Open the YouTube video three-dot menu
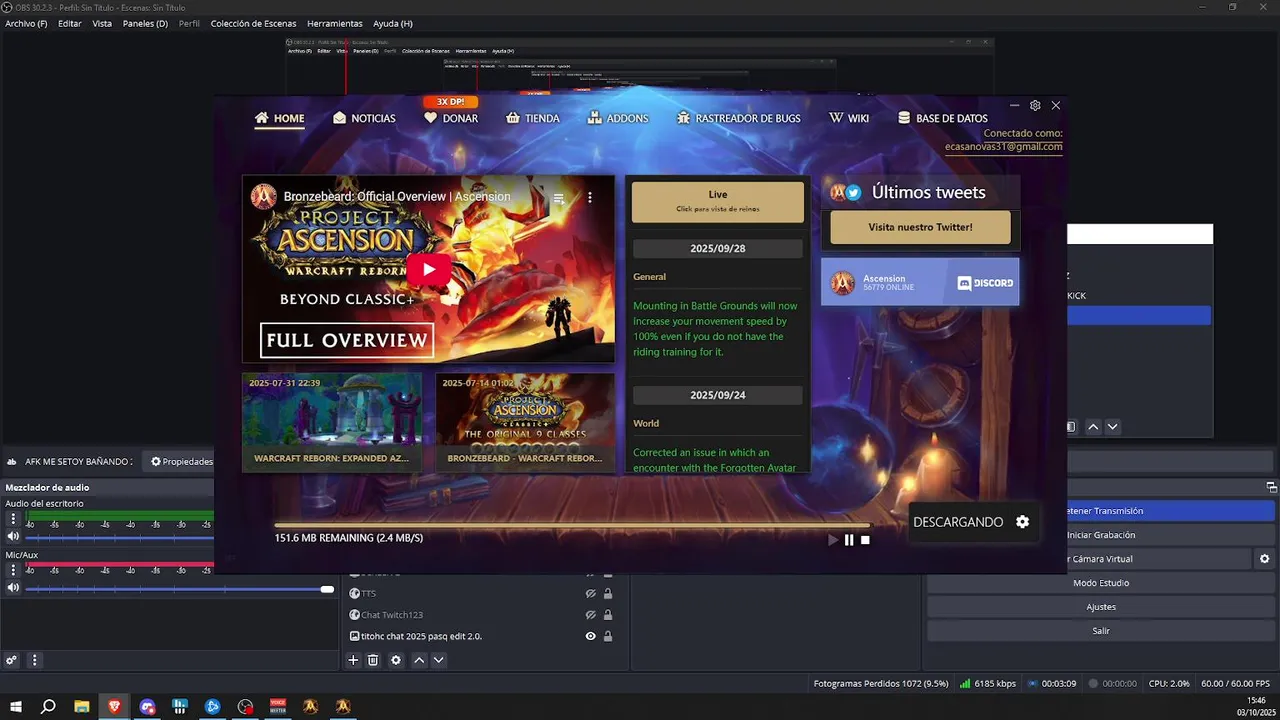 (x=590, y=198)
